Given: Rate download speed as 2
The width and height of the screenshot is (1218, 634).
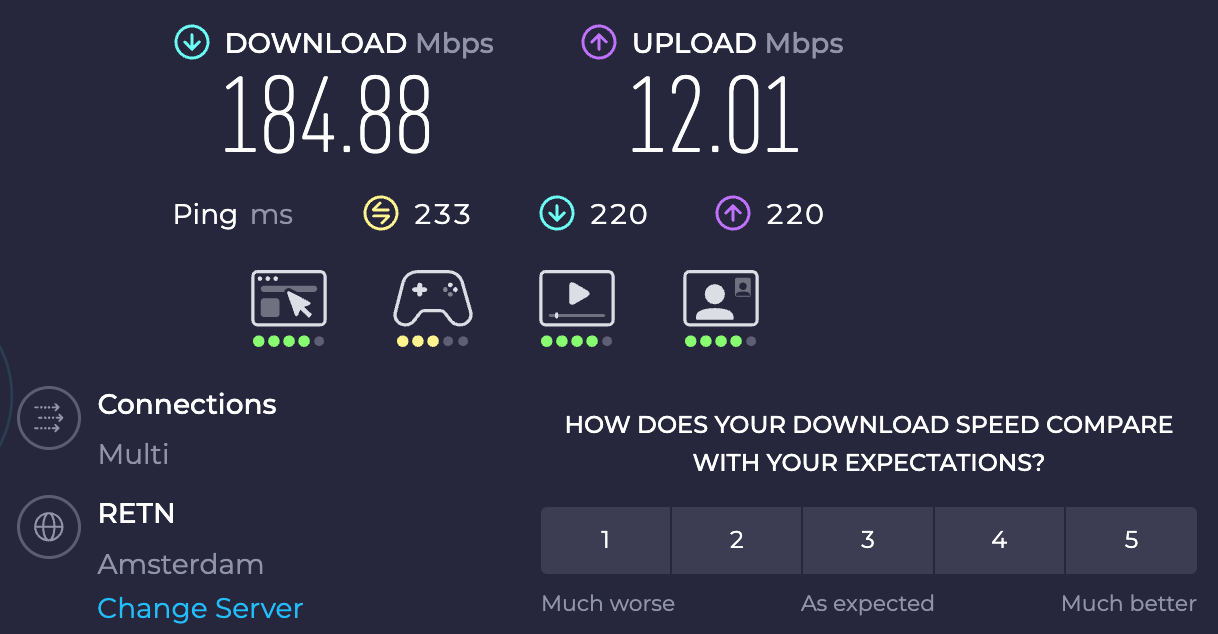Looking at the screenshot, I should pyautogui.click(x=736, y=540).
